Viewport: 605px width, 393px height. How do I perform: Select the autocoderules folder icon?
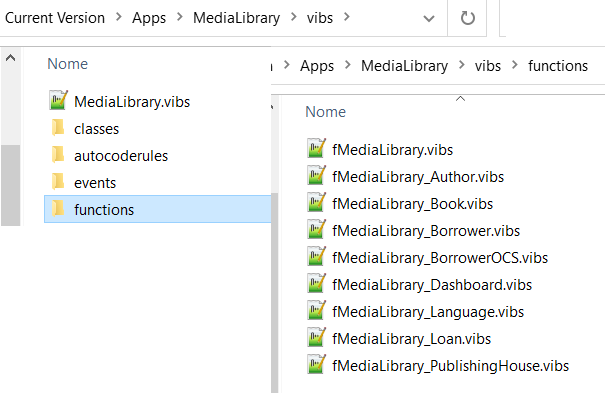(x=58, y=155)
